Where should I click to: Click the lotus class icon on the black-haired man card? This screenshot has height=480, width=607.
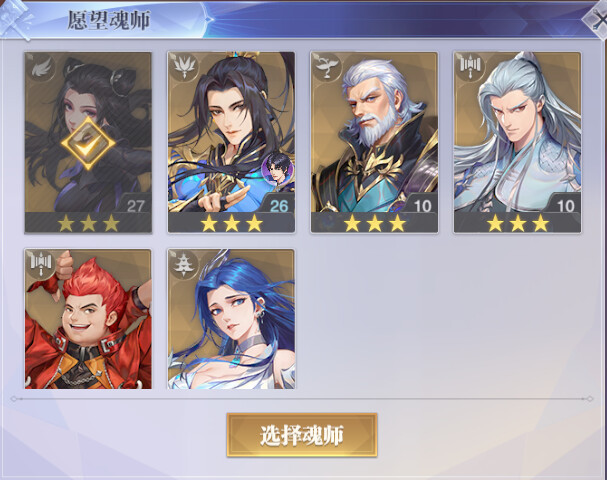[184, 67]
